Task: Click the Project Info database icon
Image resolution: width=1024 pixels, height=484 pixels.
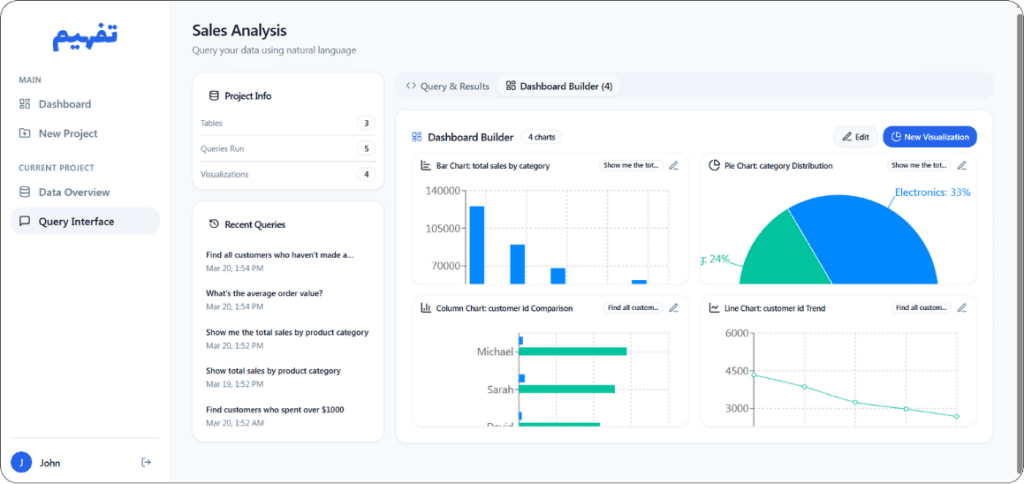Action: [x=214, y=96]
